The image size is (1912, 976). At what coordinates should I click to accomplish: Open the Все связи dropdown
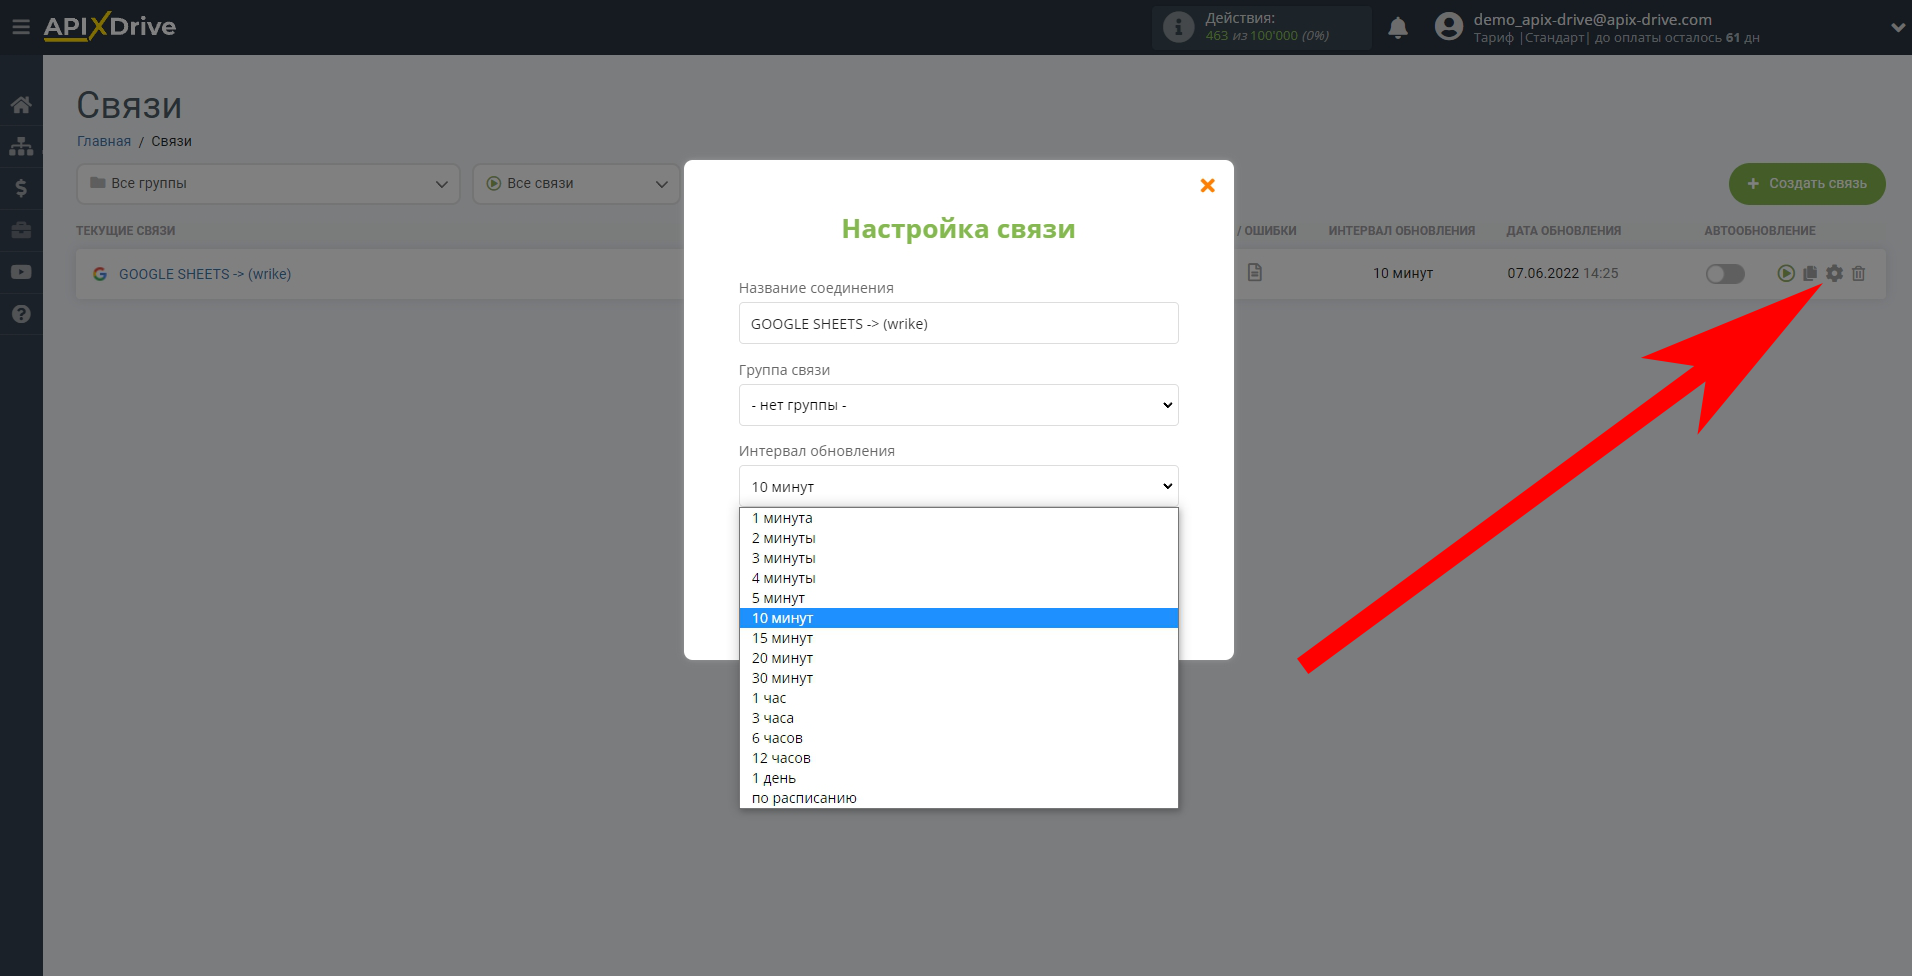click(577, 184)
